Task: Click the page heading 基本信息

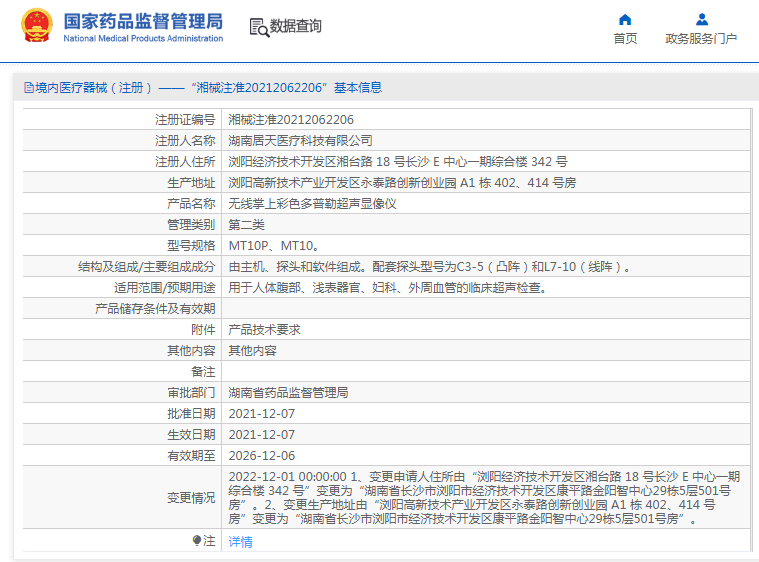Action: [x=358, y=88]
